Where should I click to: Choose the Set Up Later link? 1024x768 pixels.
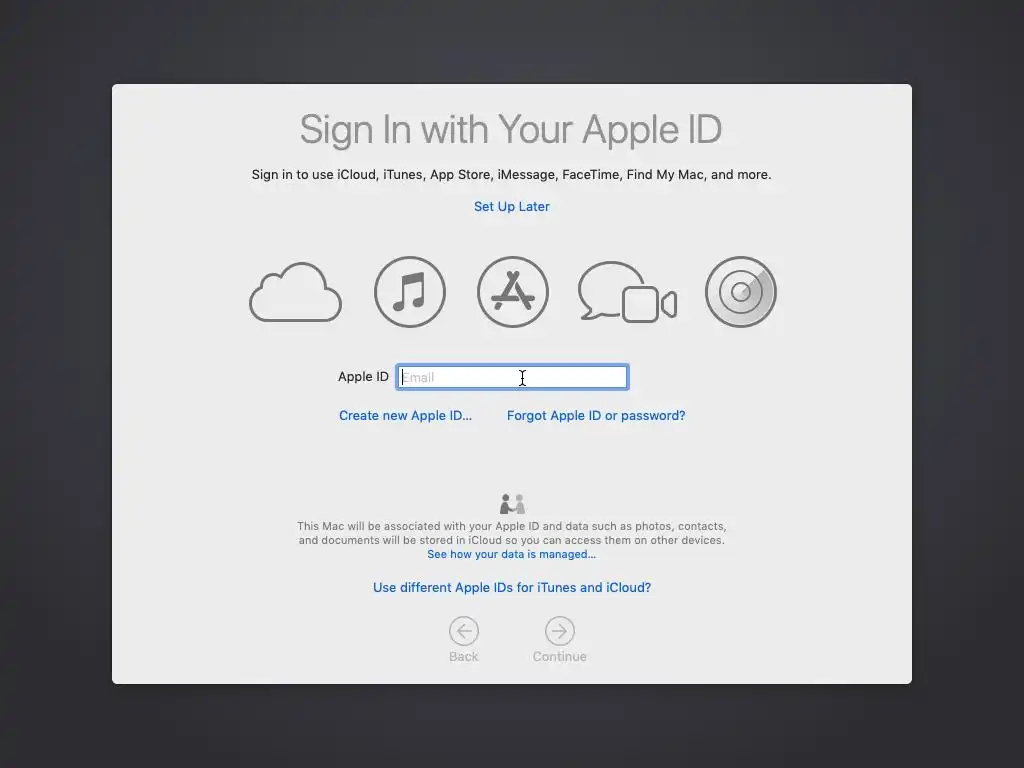(x=511, y=206)
